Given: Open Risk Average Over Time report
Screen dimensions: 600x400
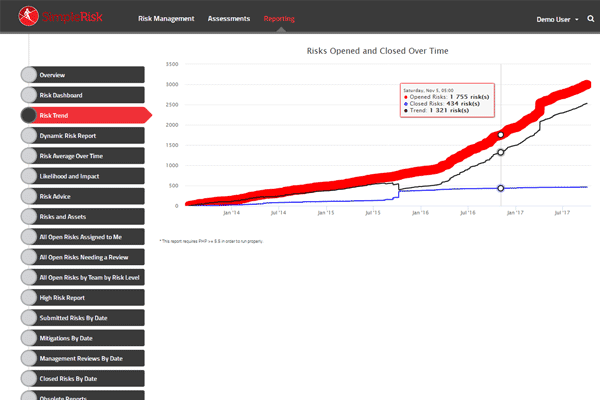Looking at the screenshot, I should [85, 156].
